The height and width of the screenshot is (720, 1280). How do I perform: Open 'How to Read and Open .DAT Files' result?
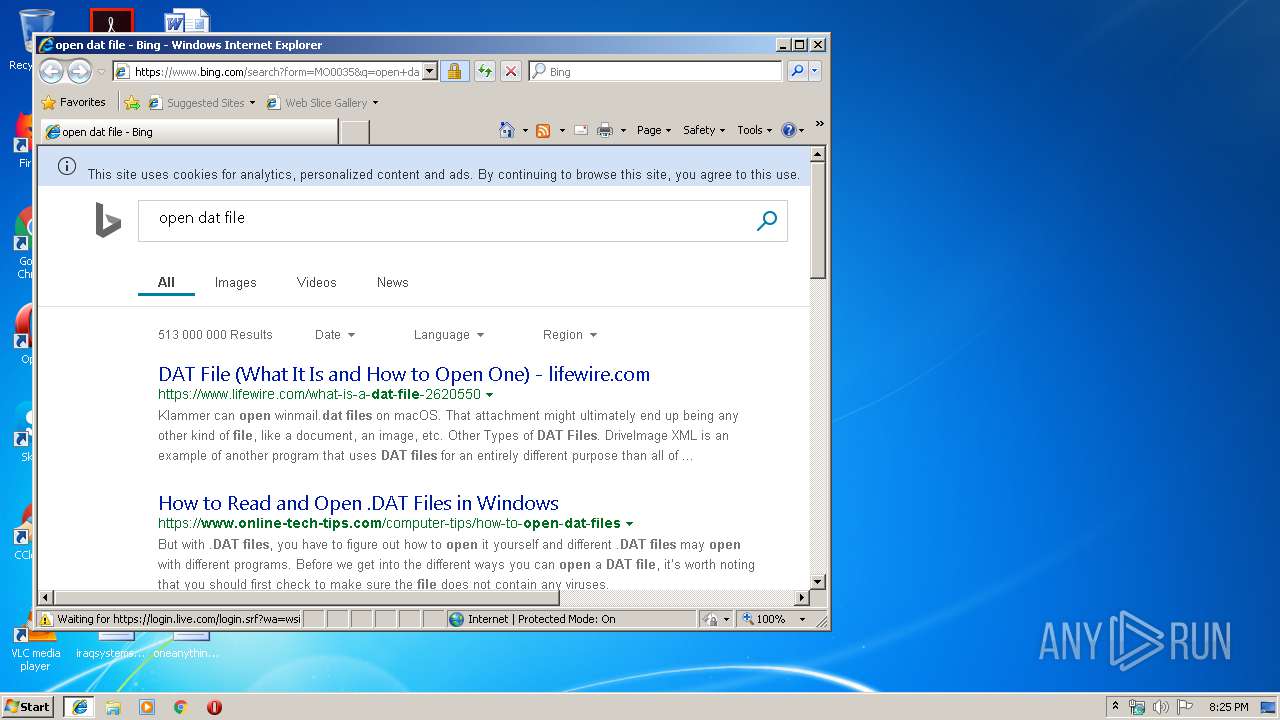(x=358, y=503)
